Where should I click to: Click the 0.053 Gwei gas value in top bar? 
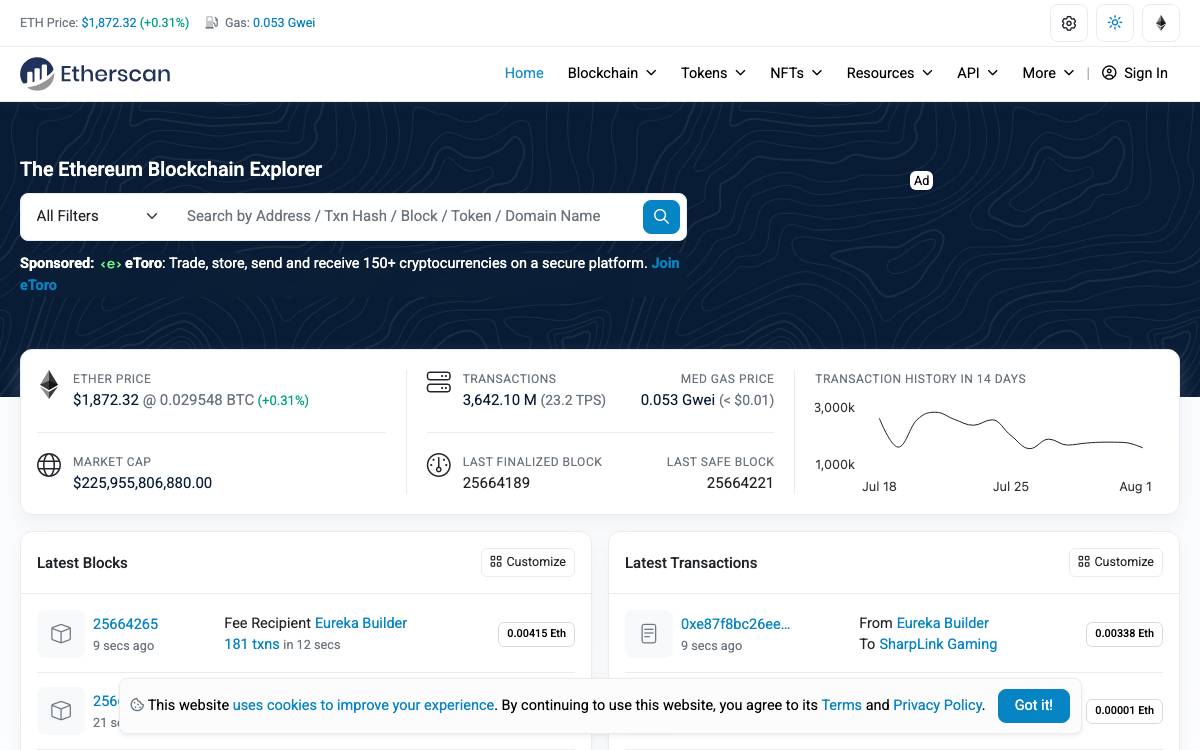click(x=284, y=23)
